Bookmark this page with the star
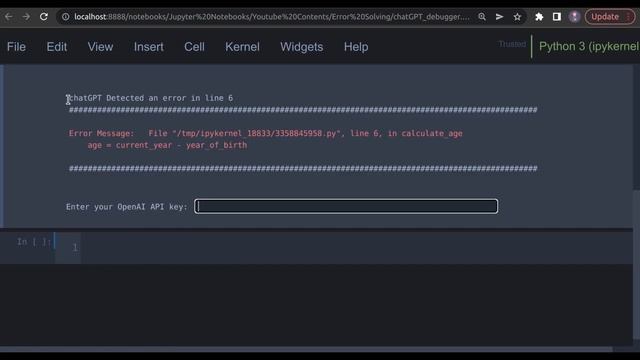 pos(517,17)
